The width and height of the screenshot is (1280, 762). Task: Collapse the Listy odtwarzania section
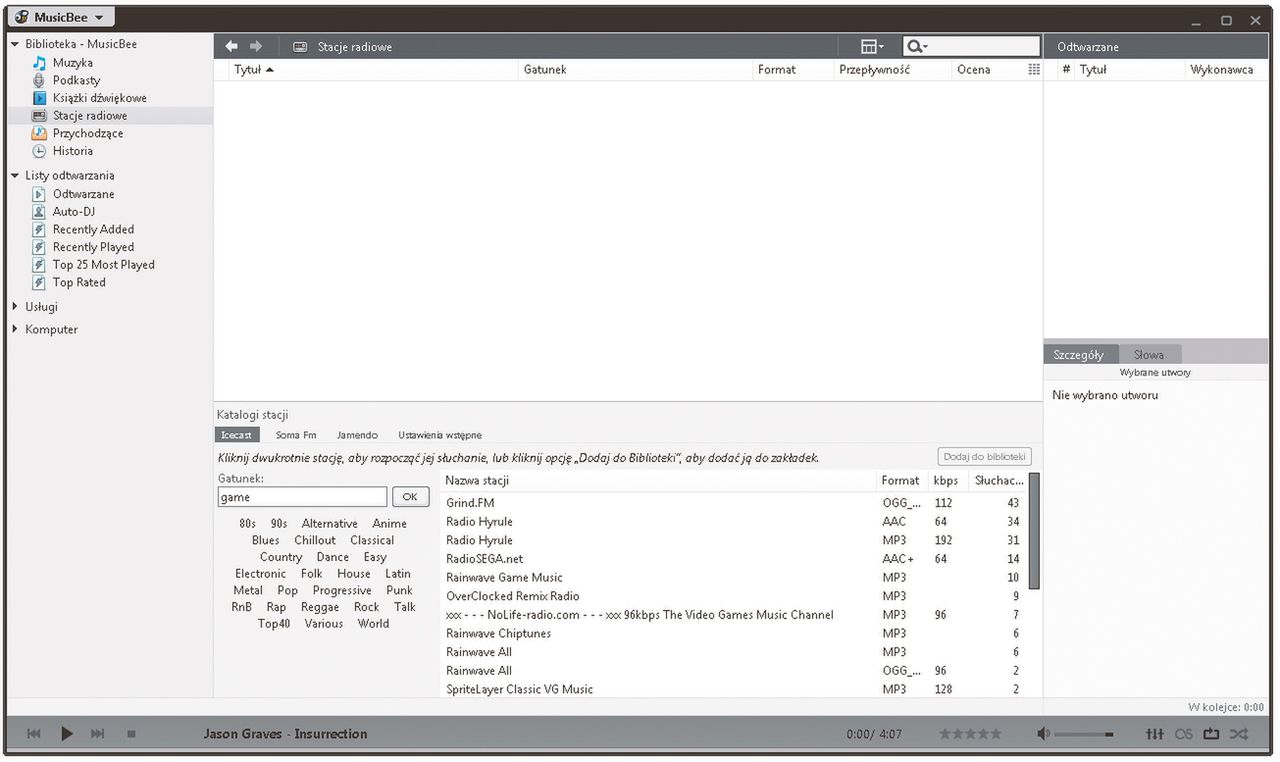(15, 175)
